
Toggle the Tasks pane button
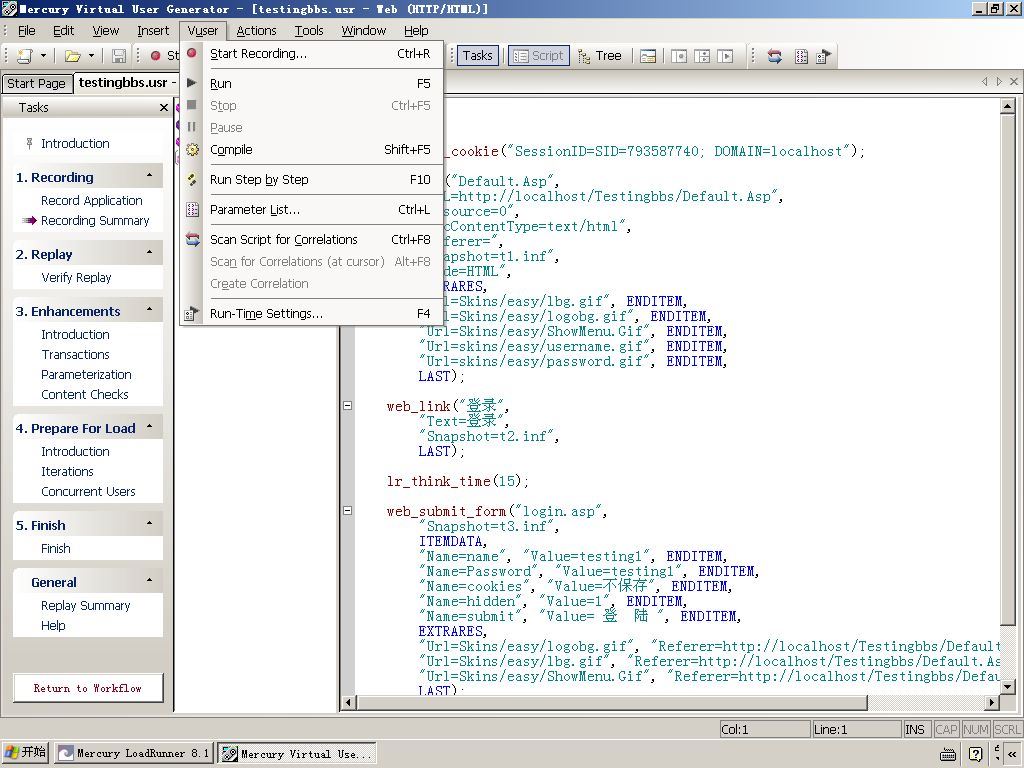[477, 56]
